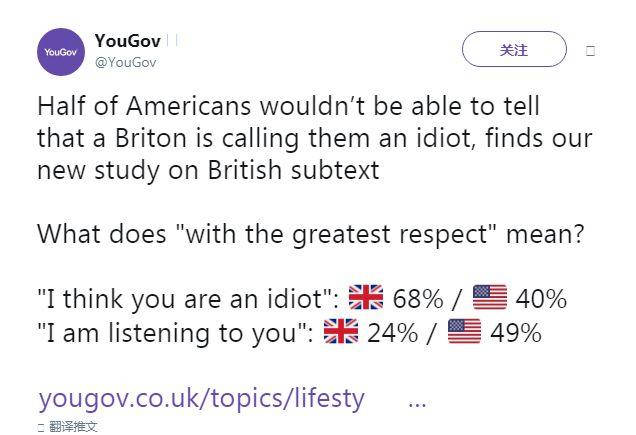636x435 pixels.
Task: Click the verified badge beside the YouGov name
Action: coord(170,41)
